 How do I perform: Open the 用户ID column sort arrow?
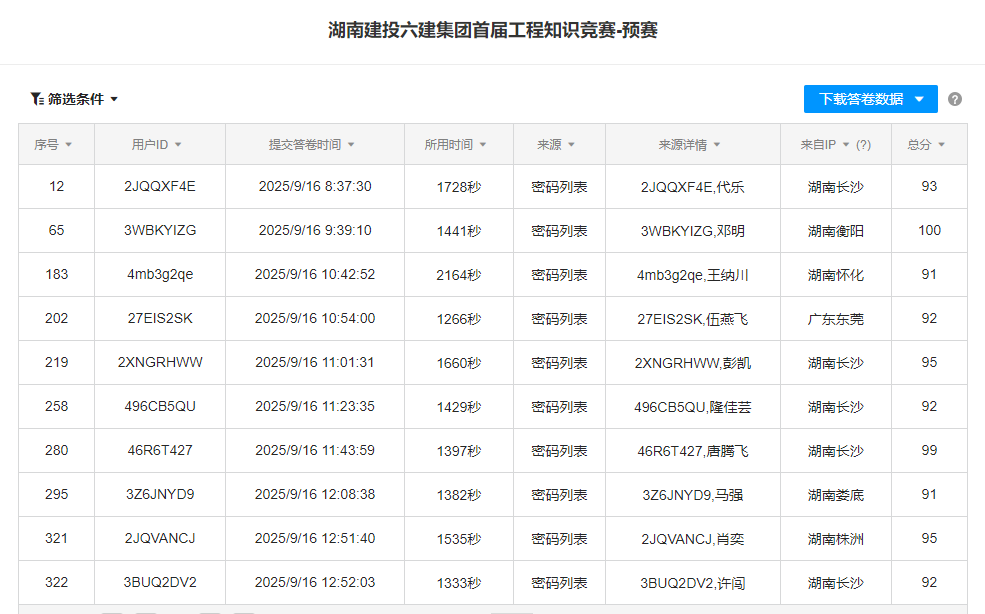[x=178, y=145]
